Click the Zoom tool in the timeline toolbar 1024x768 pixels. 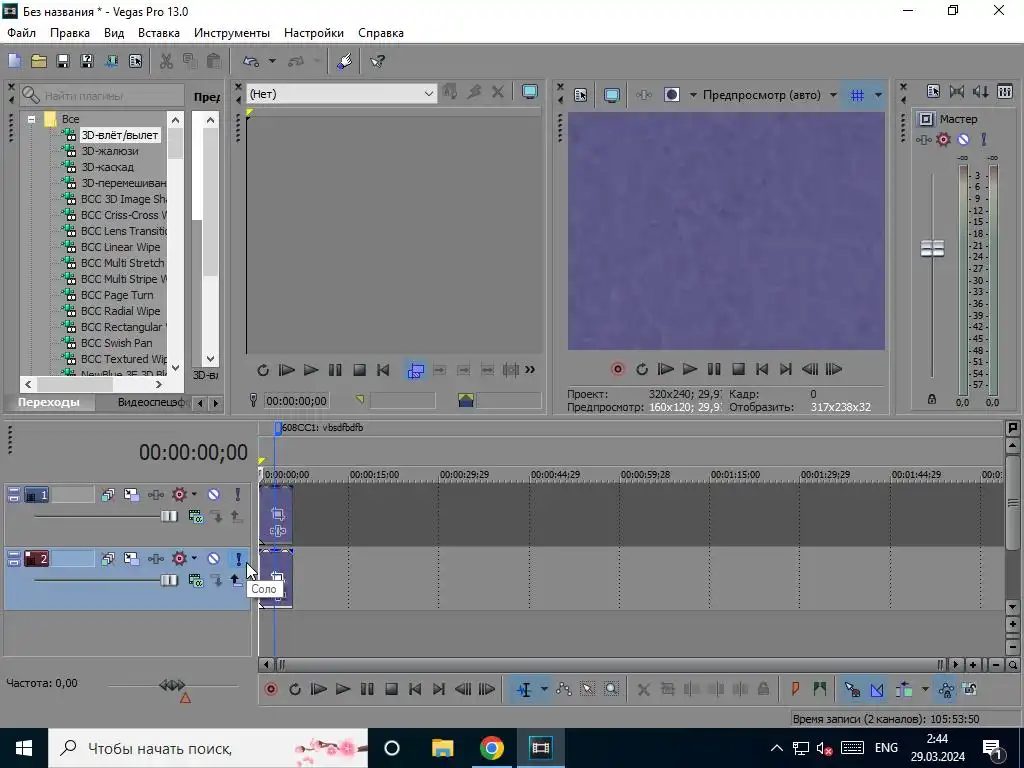tap(611, 689)
